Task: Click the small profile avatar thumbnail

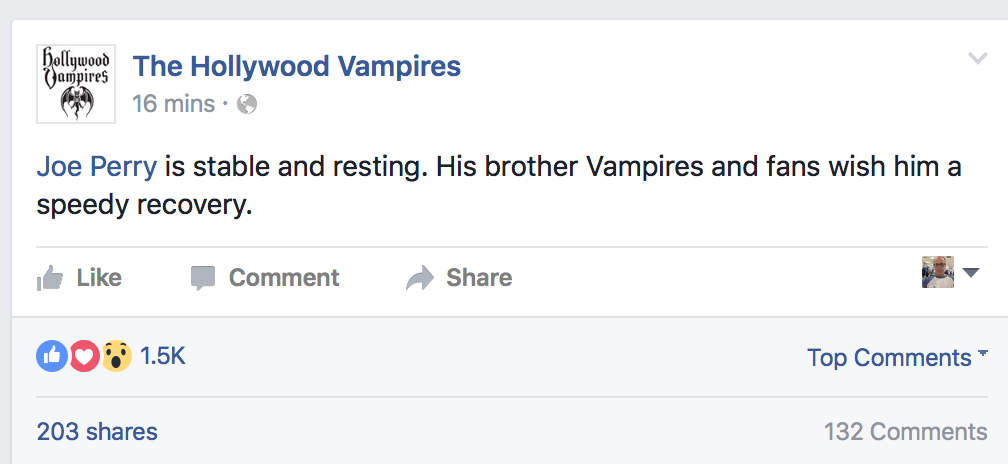Action: (937, 272)
